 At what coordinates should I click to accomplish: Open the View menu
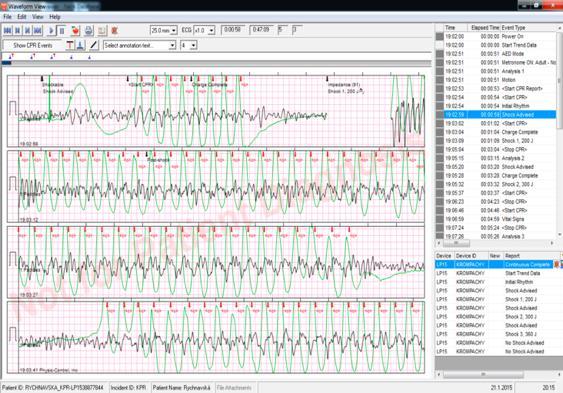click(x=37, y=17)
